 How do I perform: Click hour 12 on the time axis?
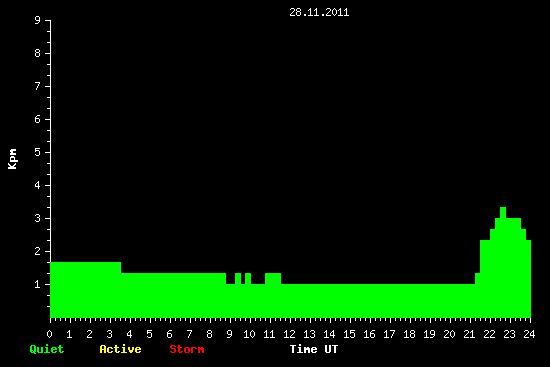(x=289, y=334)
